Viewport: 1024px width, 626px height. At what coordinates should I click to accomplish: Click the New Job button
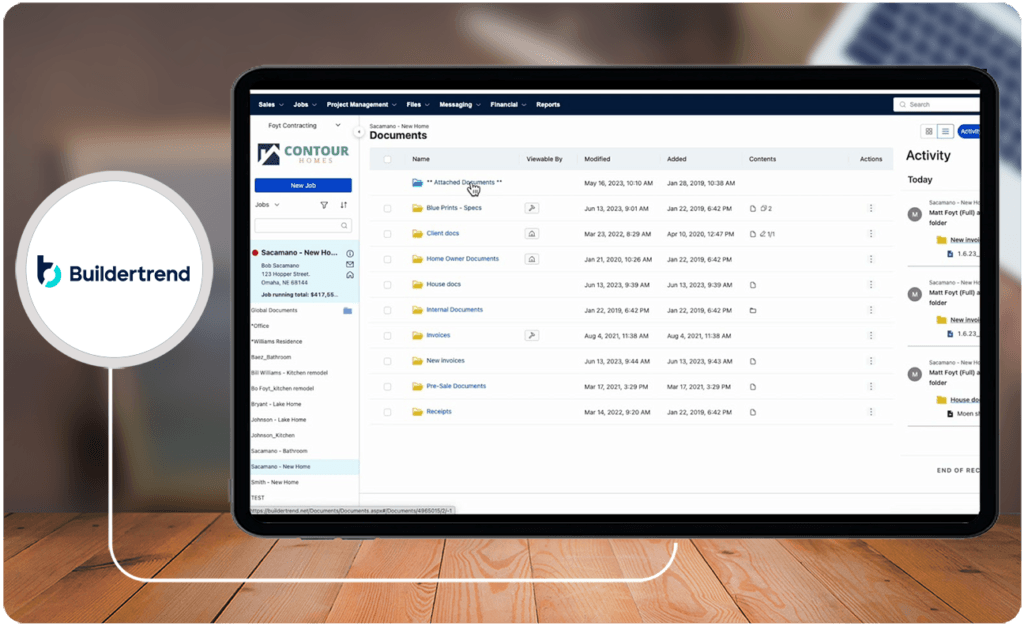303,185
